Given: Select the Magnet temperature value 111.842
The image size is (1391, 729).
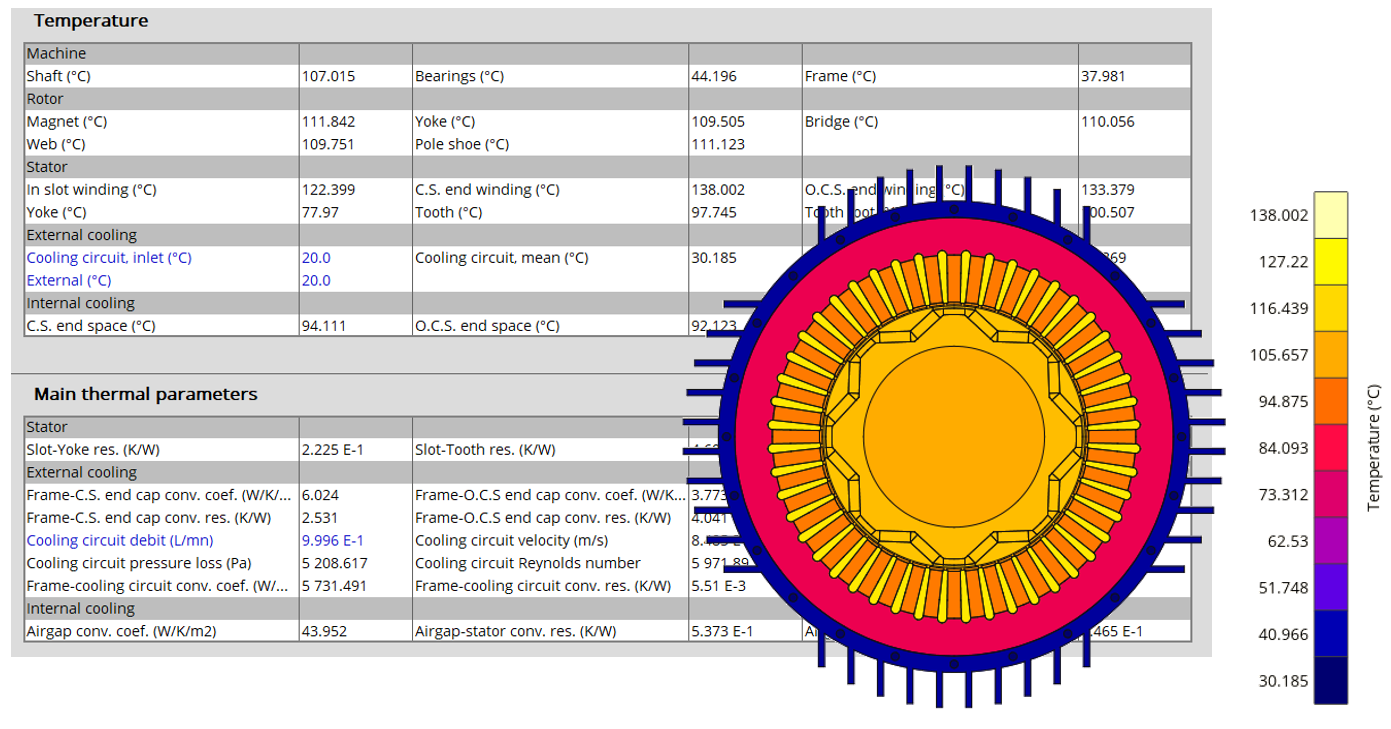Looking at the screenshot, I should pos(329,122).
